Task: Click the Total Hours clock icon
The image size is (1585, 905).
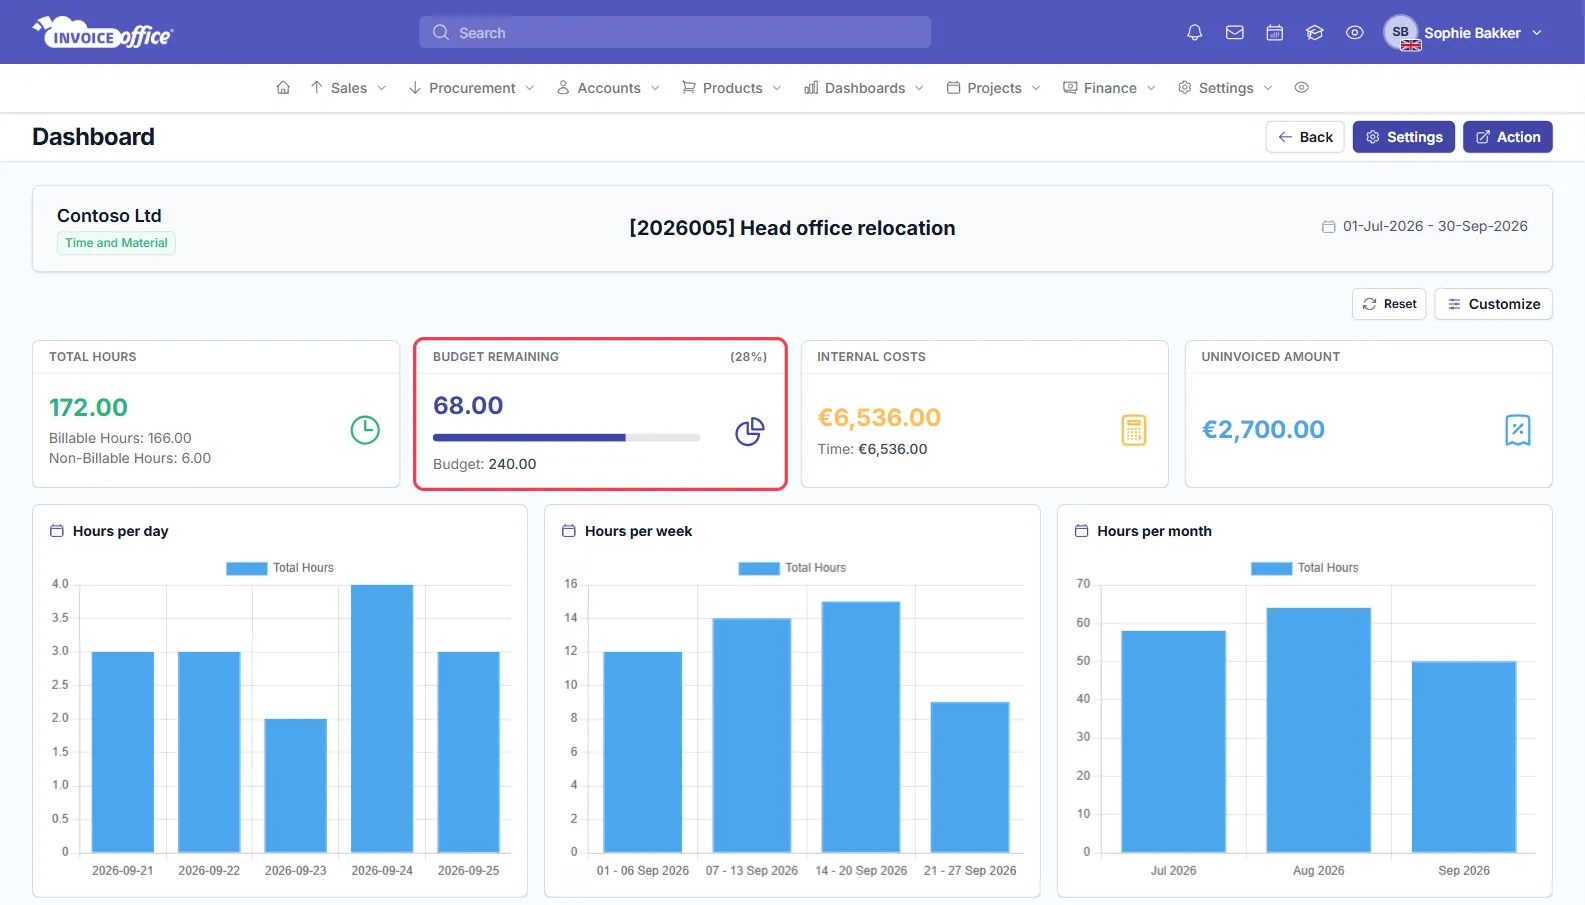Action: pyautogui.click(x=365, y=430)
